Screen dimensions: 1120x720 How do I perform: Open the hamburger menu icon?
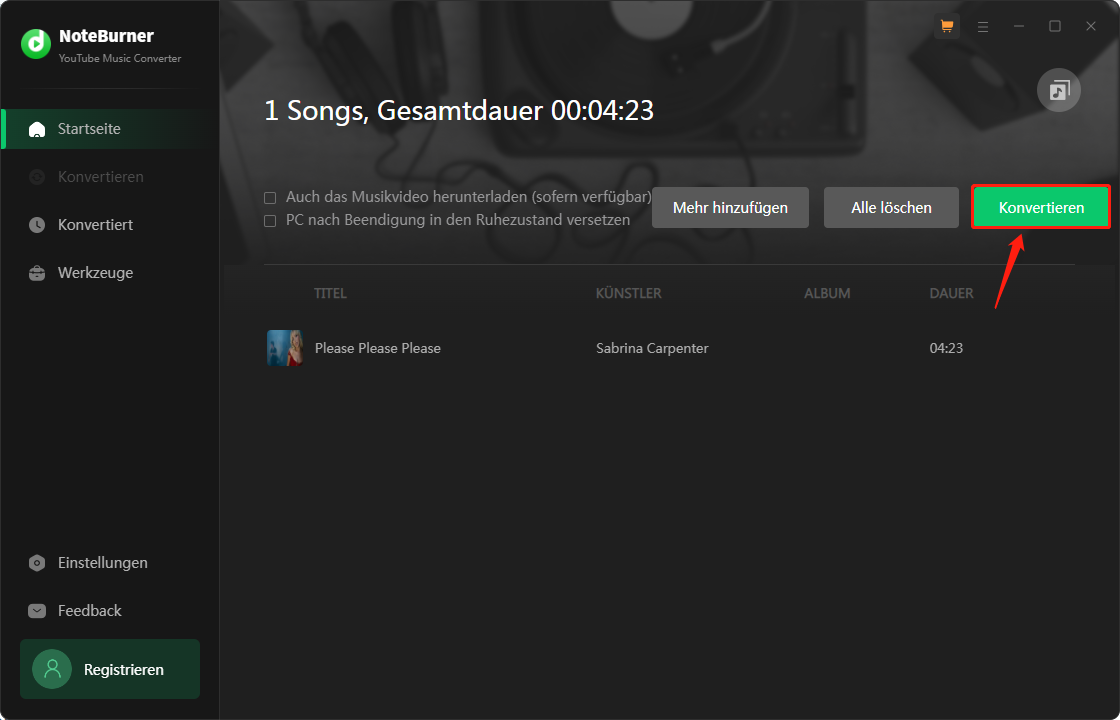point(983,26)
